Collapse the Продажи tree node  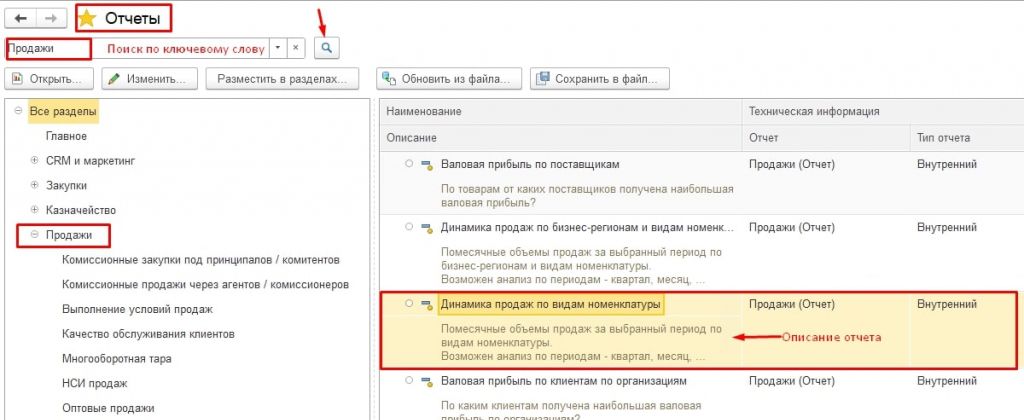tap(35, 235)
